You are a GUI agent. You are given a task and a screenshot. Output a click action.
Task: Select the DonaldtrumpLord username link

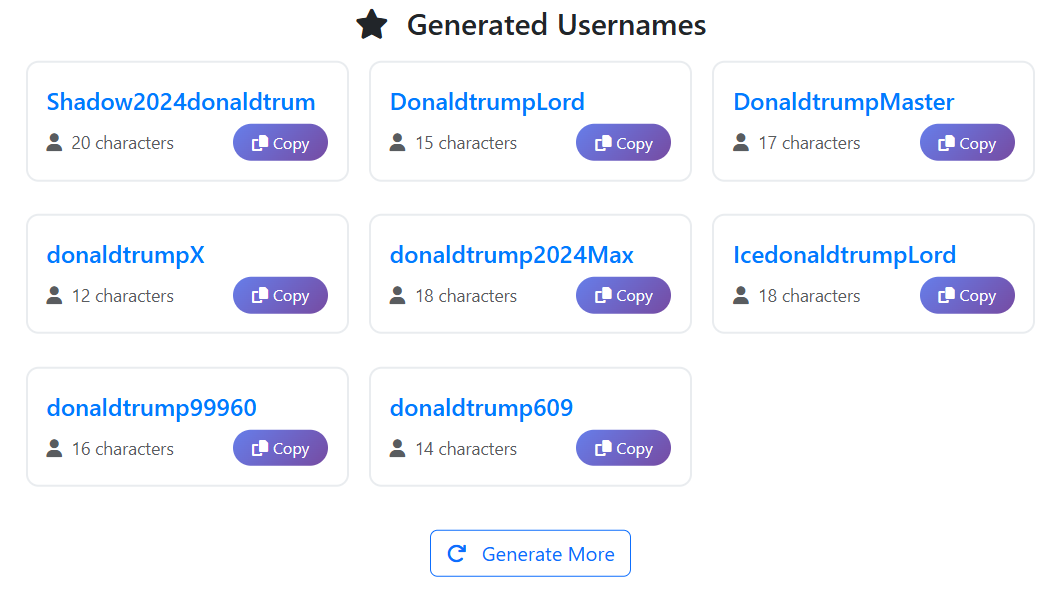[x=487, y=101]
